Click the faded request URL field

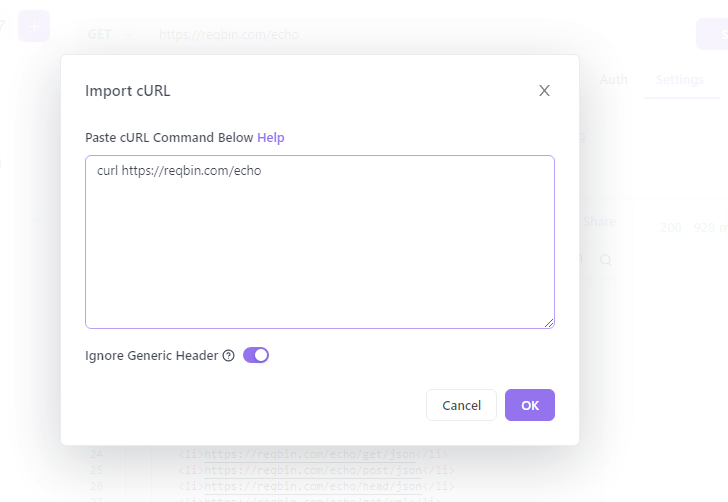pos(229,34)
